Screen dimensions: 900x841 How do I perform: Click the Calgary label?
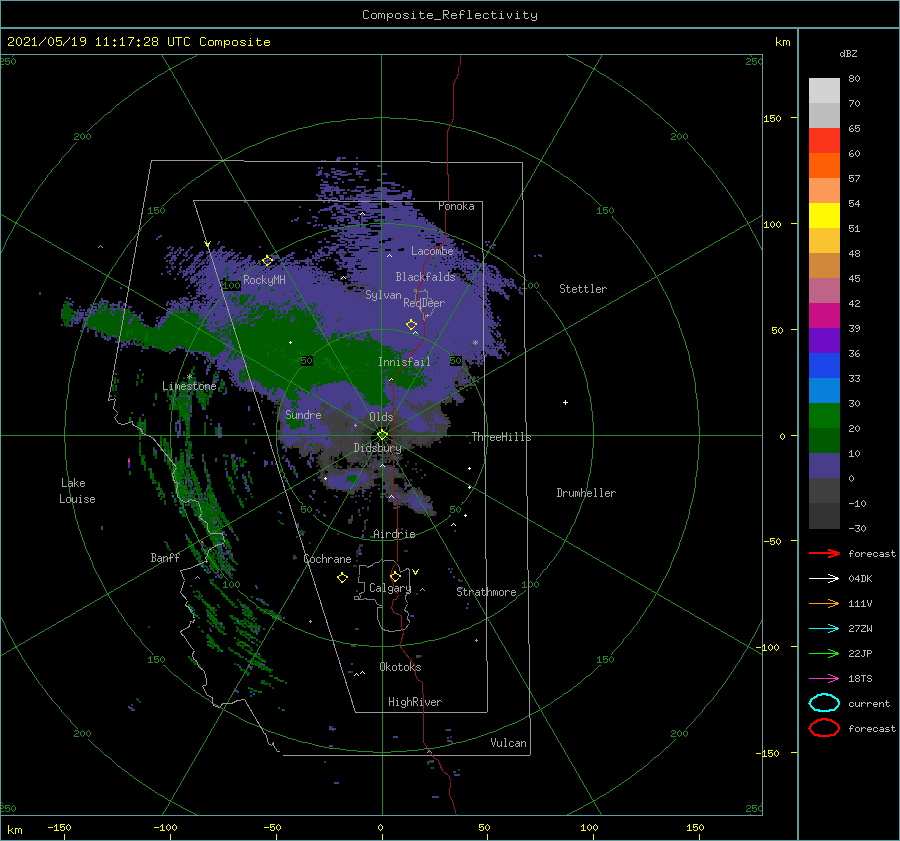click(390, 588)
